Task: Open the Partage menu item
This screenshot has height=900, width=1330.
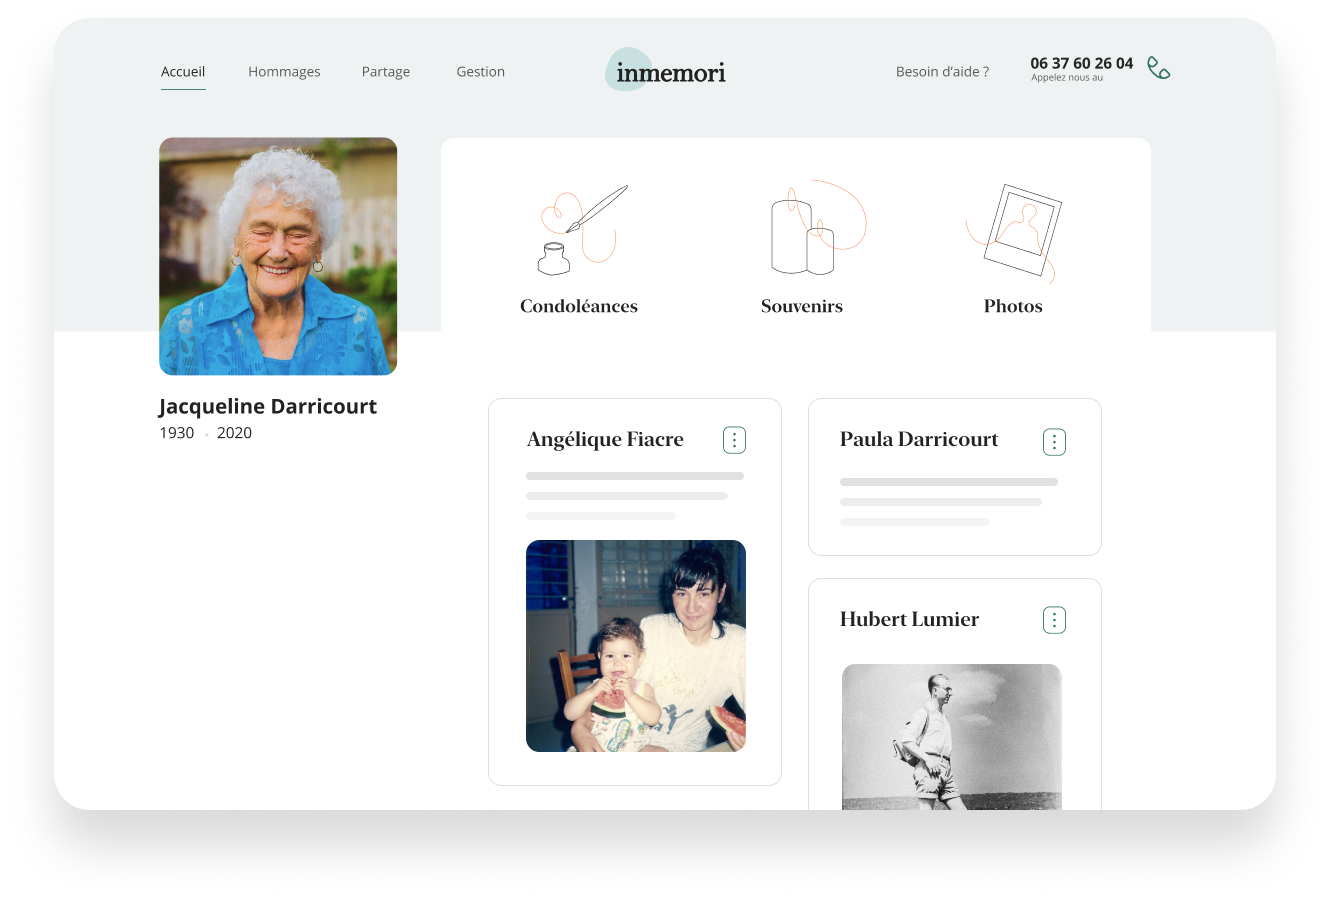Action: pyautogui.click(x=386, y=72)
